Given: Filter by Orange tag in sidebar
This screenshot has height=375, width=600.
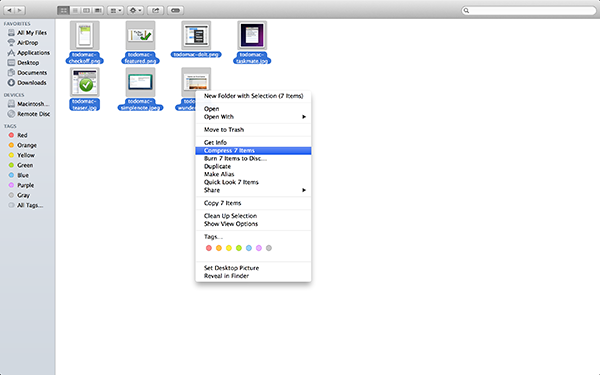Looking at the screenshot, I should (x=28, y=145).
